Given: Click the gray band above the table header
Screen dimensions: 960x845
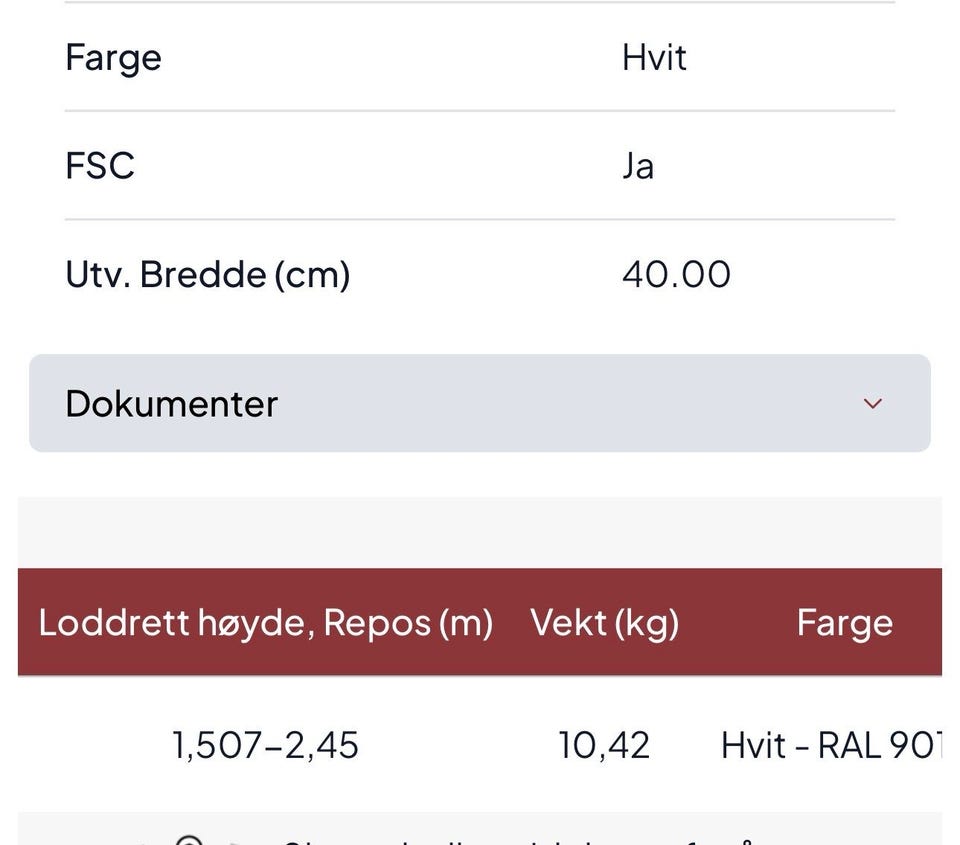Looking at the screenshot, I should pyautogui.click(x=480, y=532).
